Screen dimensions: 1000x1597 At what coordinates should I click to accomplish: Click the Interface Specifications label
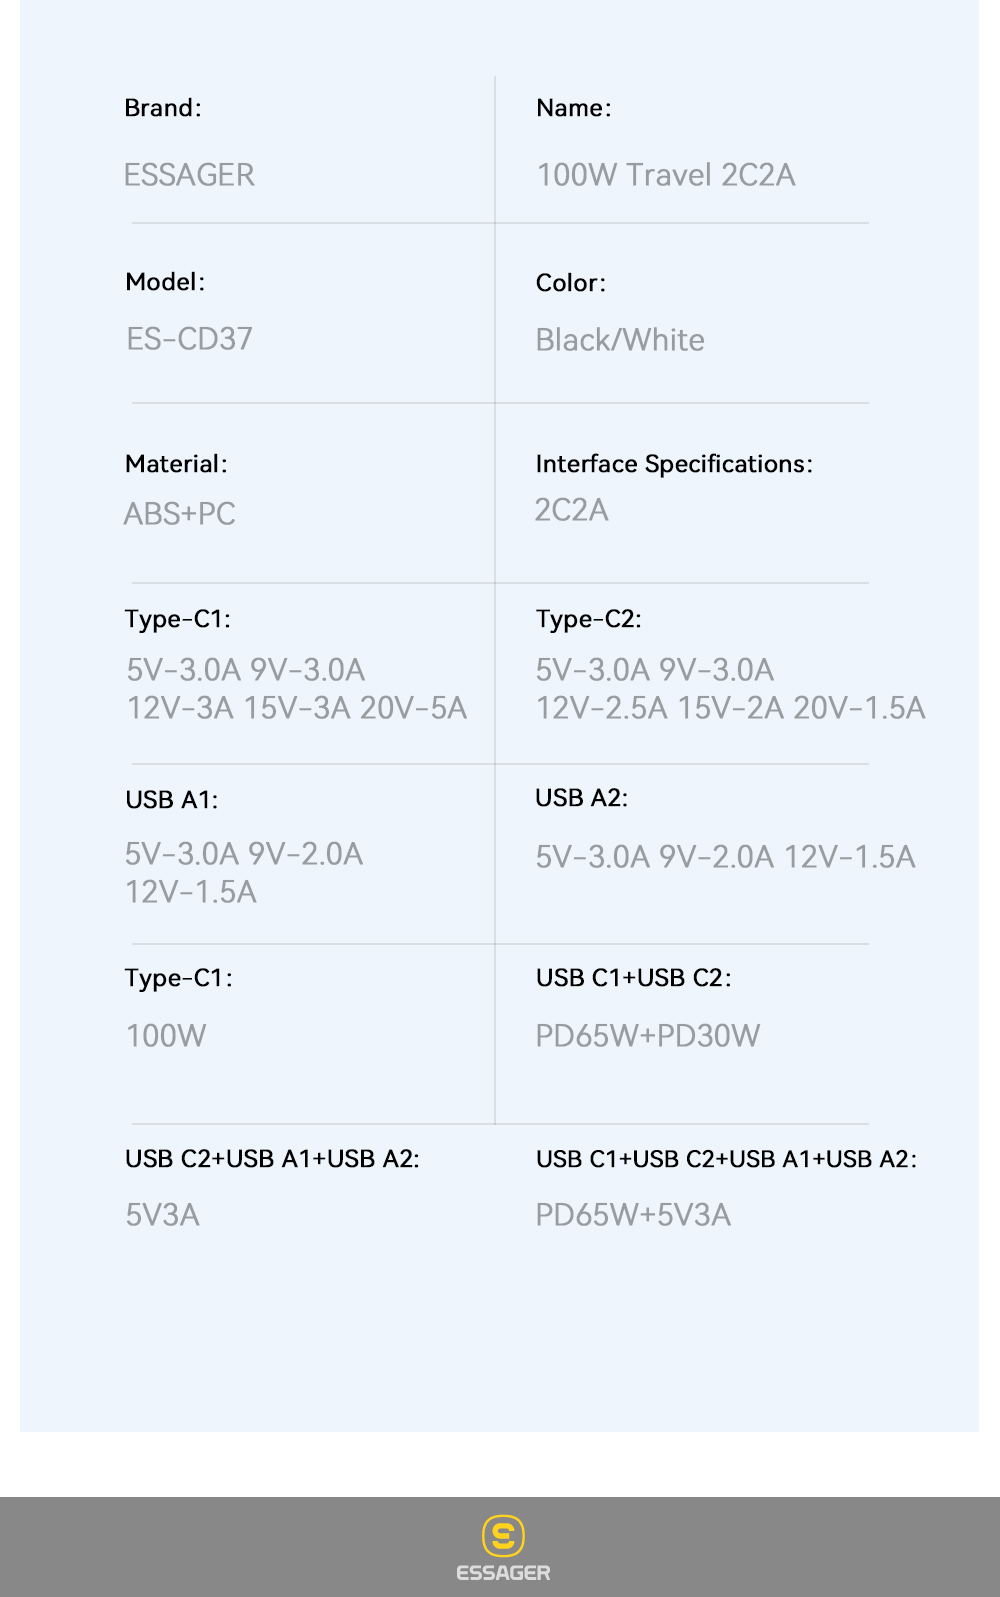[x=674, y=464]
